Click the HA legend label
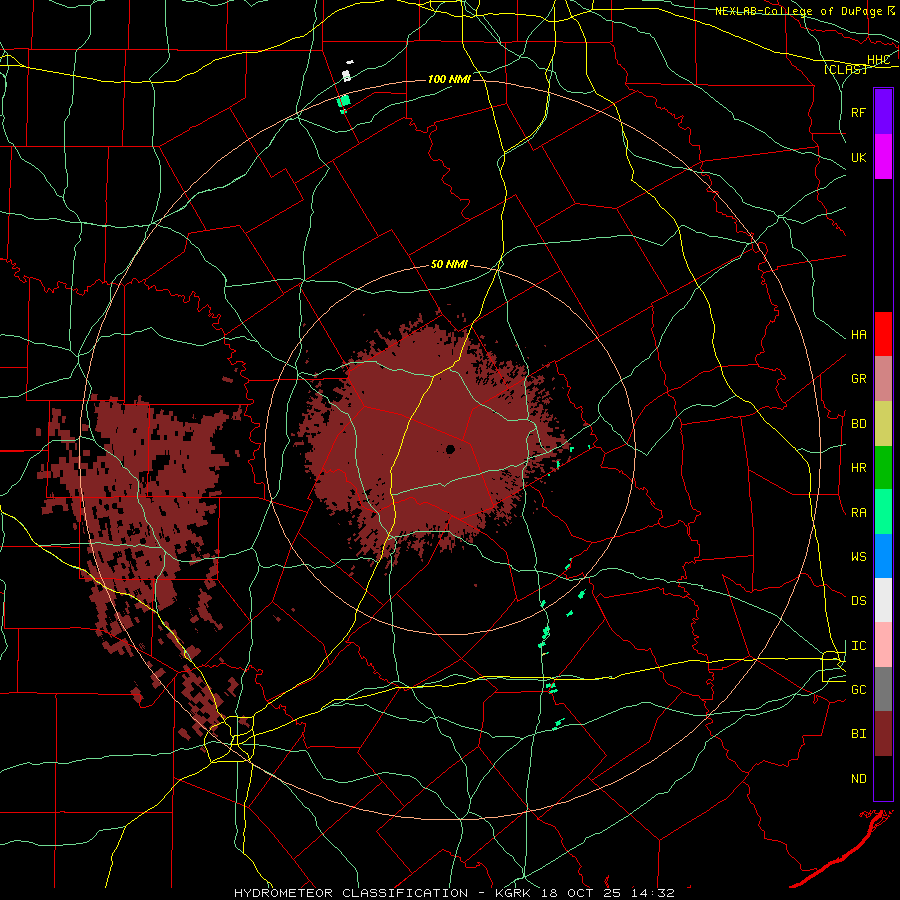The height and width of the screenshot is (900, 900). 859,335
